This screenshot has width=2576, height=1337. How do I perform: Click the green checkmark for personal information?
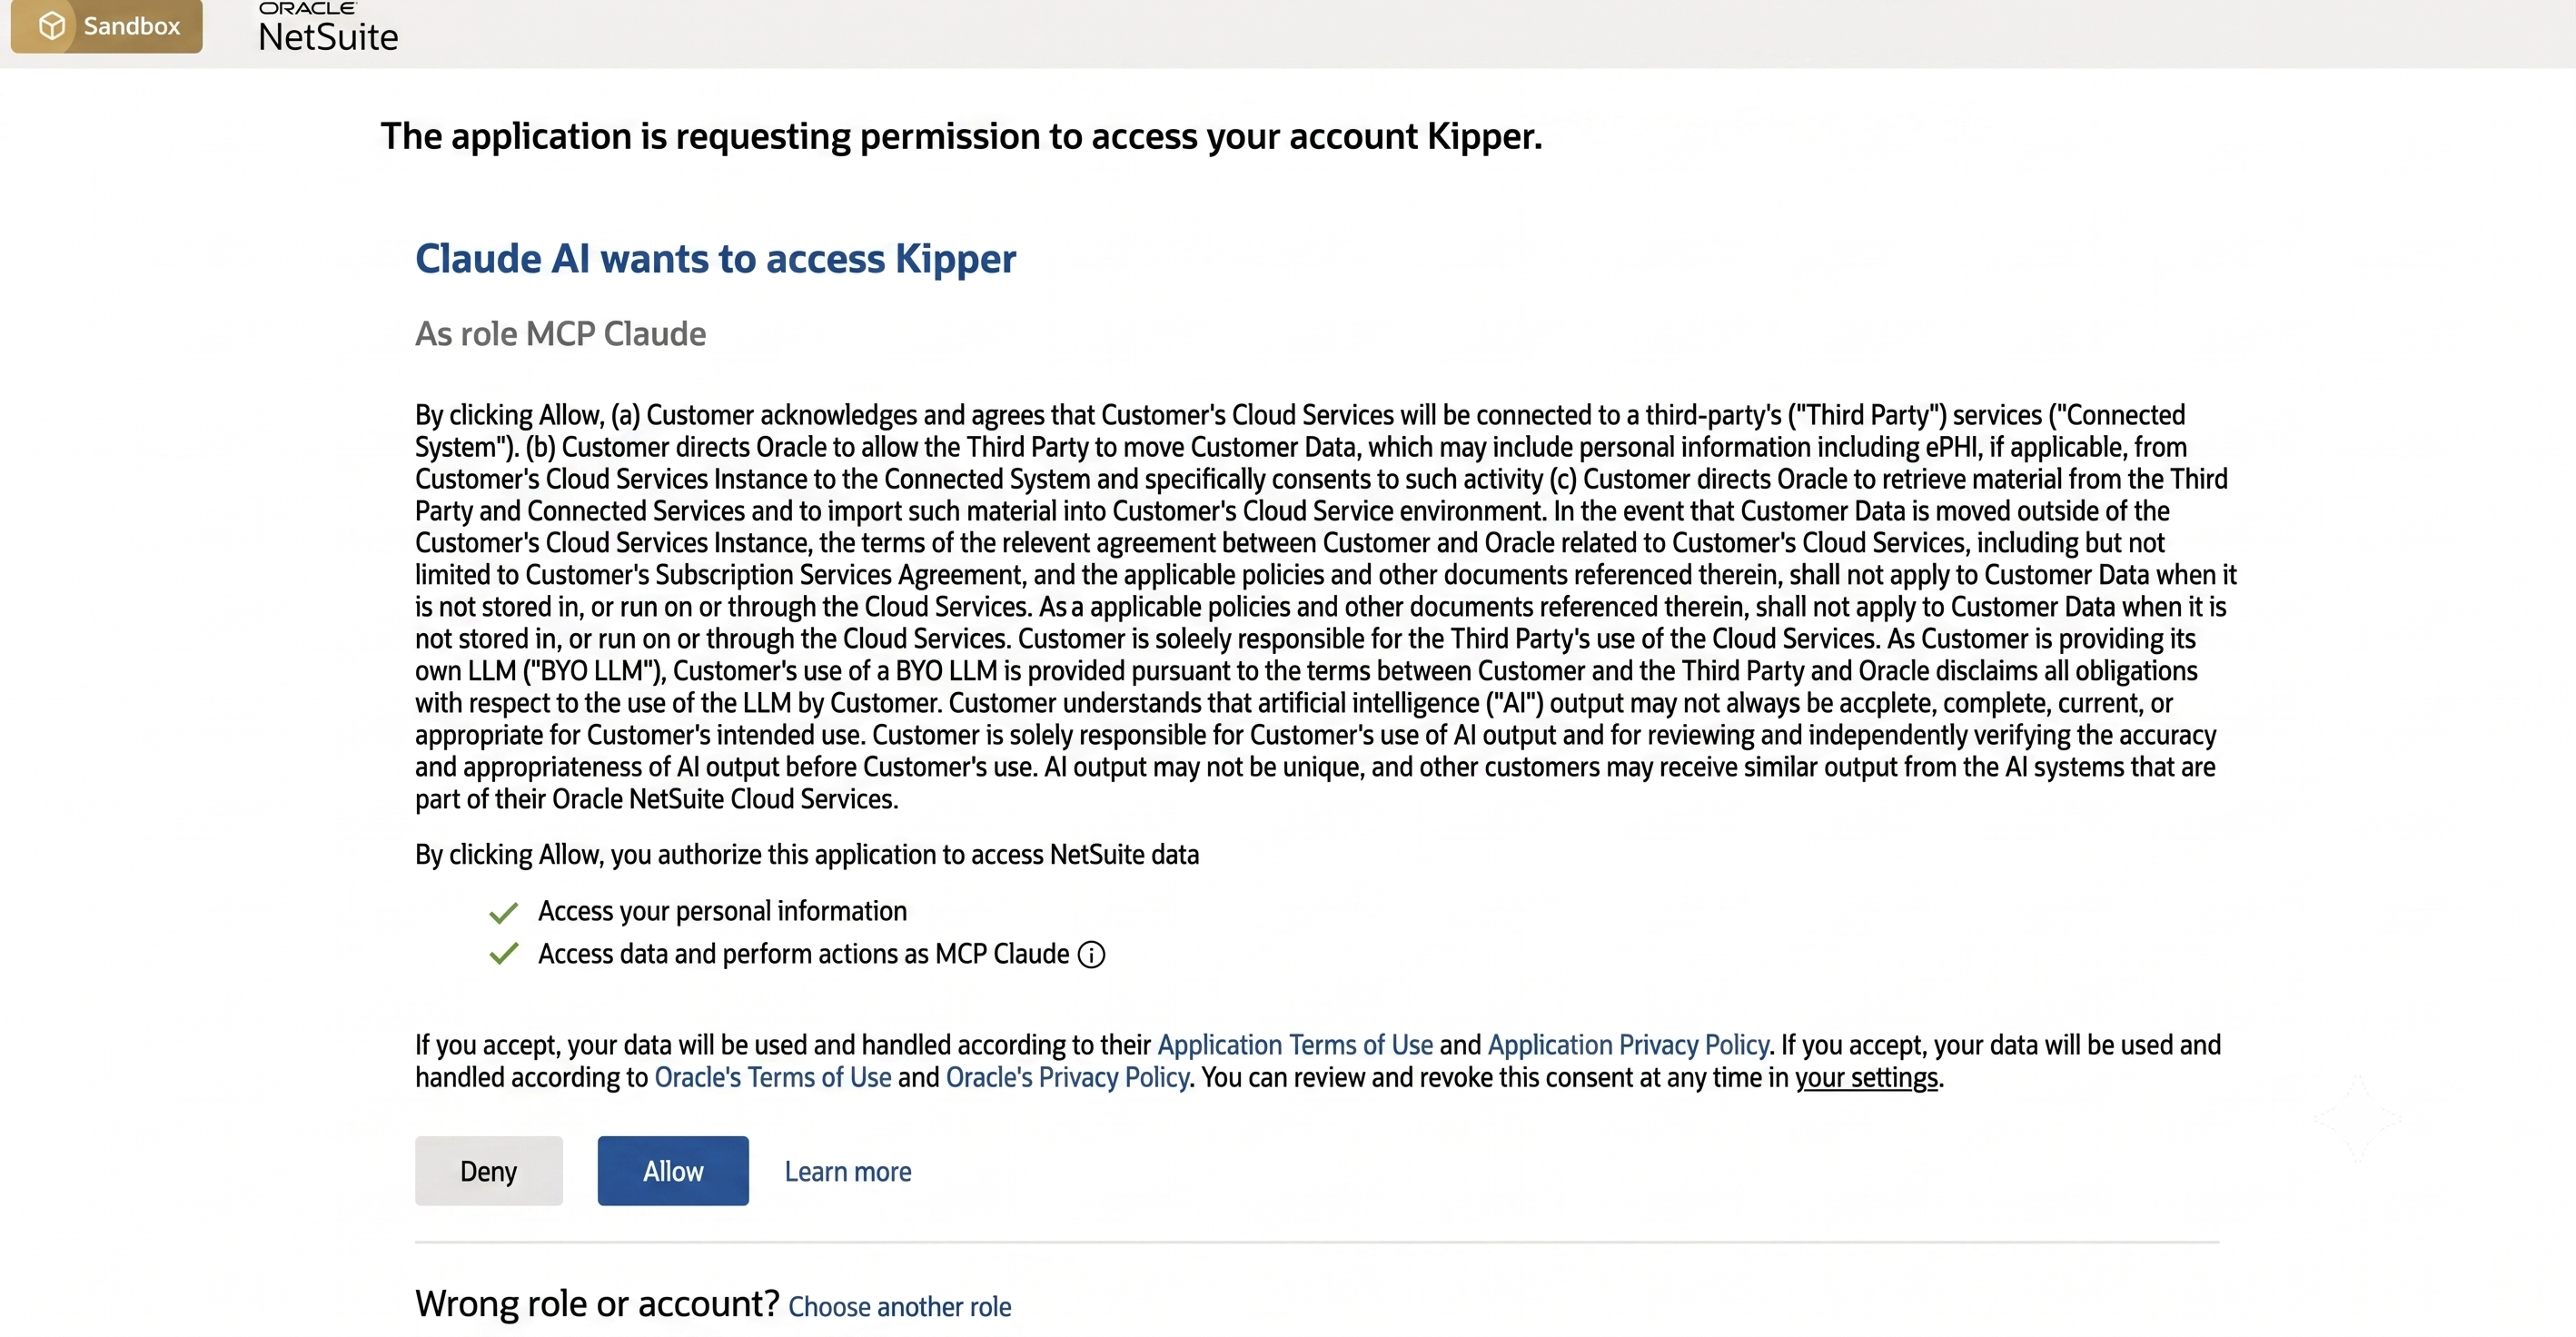(503, 912)
